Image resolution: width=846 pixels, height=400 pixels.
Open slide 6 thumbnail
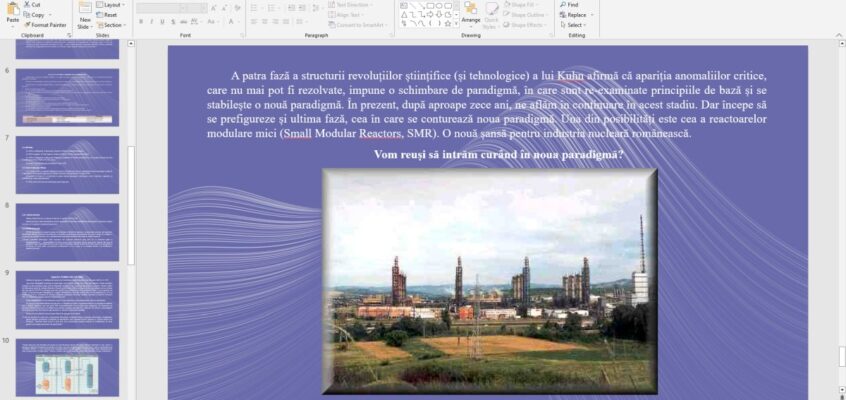[x=67, y=97]
